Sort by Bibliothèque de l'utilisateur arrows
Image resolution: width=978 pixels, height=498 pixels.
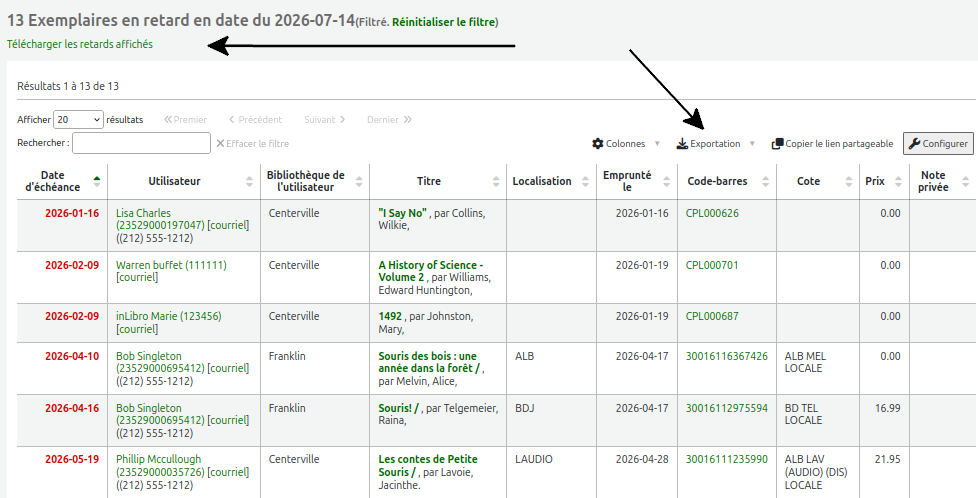359,181
